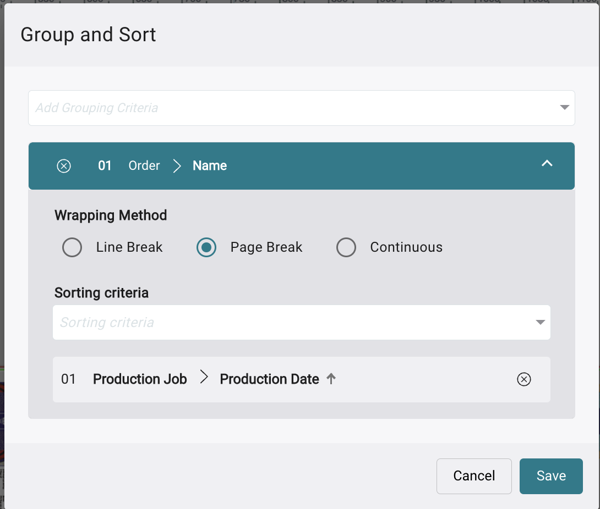Remove the Production Job sorting criterion
The height and width of the screenshot is (509, 600).
pos(524,380)
